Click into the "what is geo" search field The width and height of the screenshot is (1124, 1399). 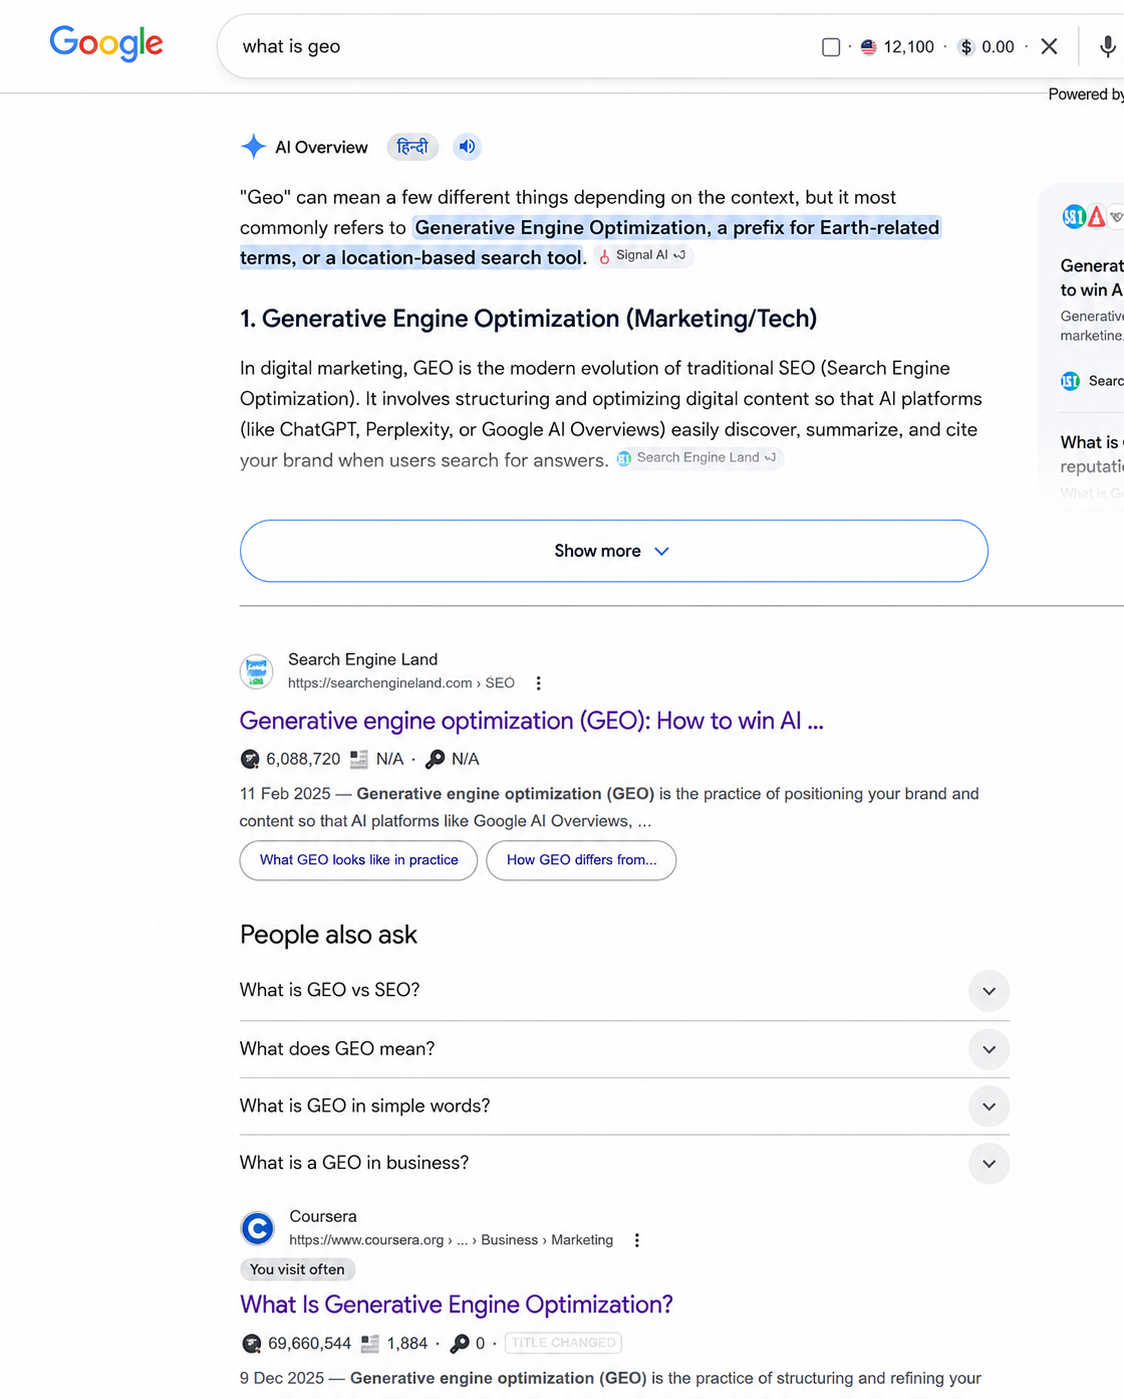[520, 46]
